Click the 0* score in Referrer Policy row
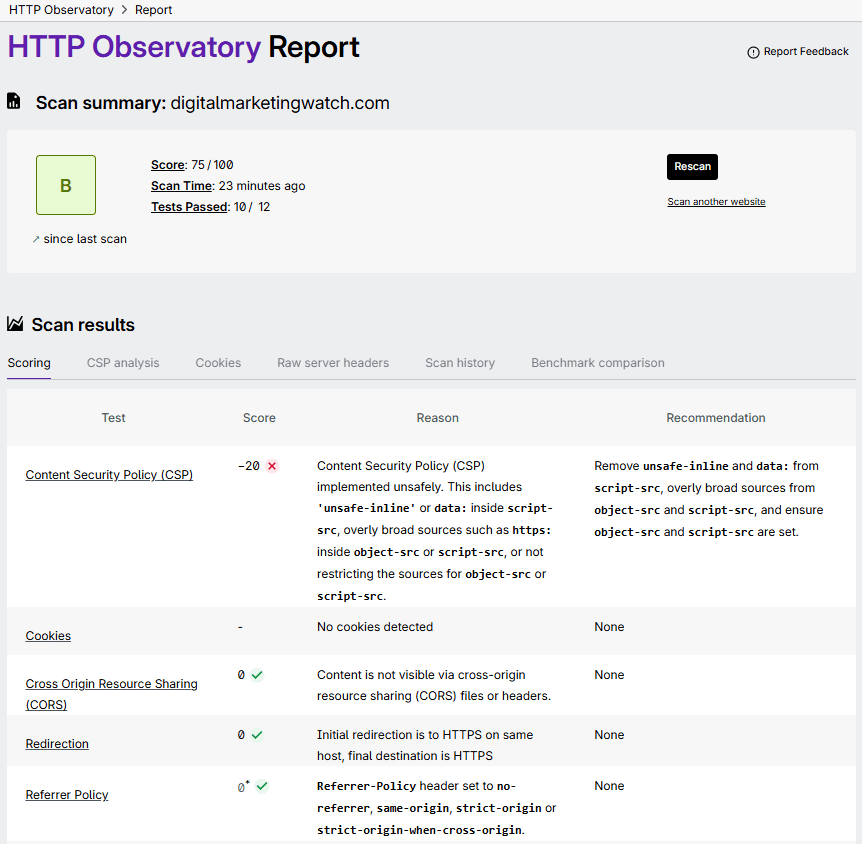The image size is (862, 844). click(243, 786)
